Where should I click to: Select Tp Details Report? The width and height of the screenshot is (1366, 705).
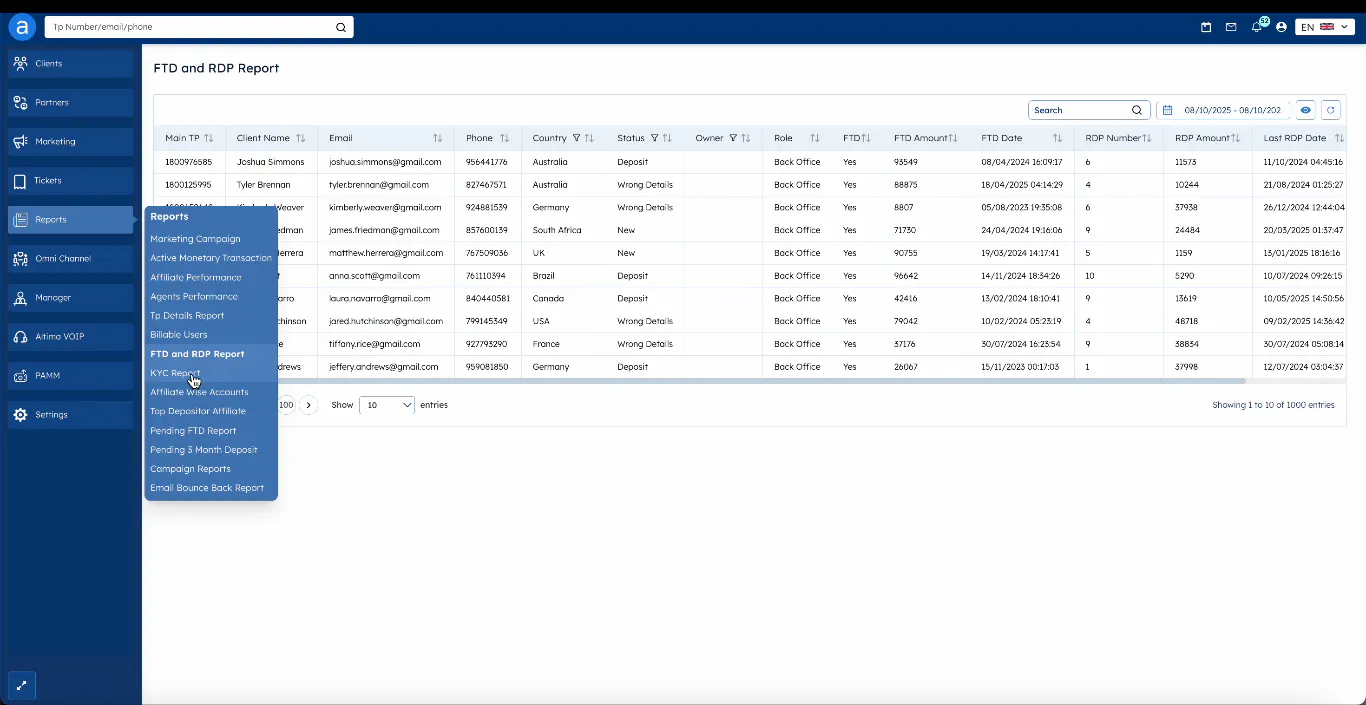tap(187, 315)
